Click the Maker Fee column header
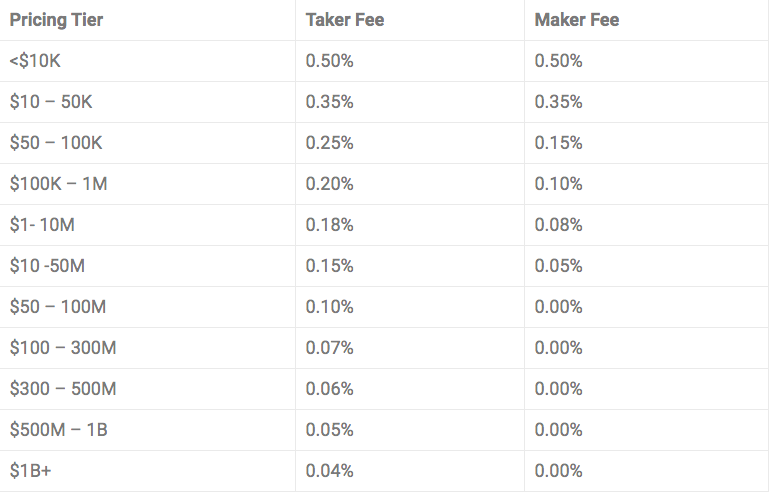Screen dimensions: 769x493 click(x=577, y=20)
